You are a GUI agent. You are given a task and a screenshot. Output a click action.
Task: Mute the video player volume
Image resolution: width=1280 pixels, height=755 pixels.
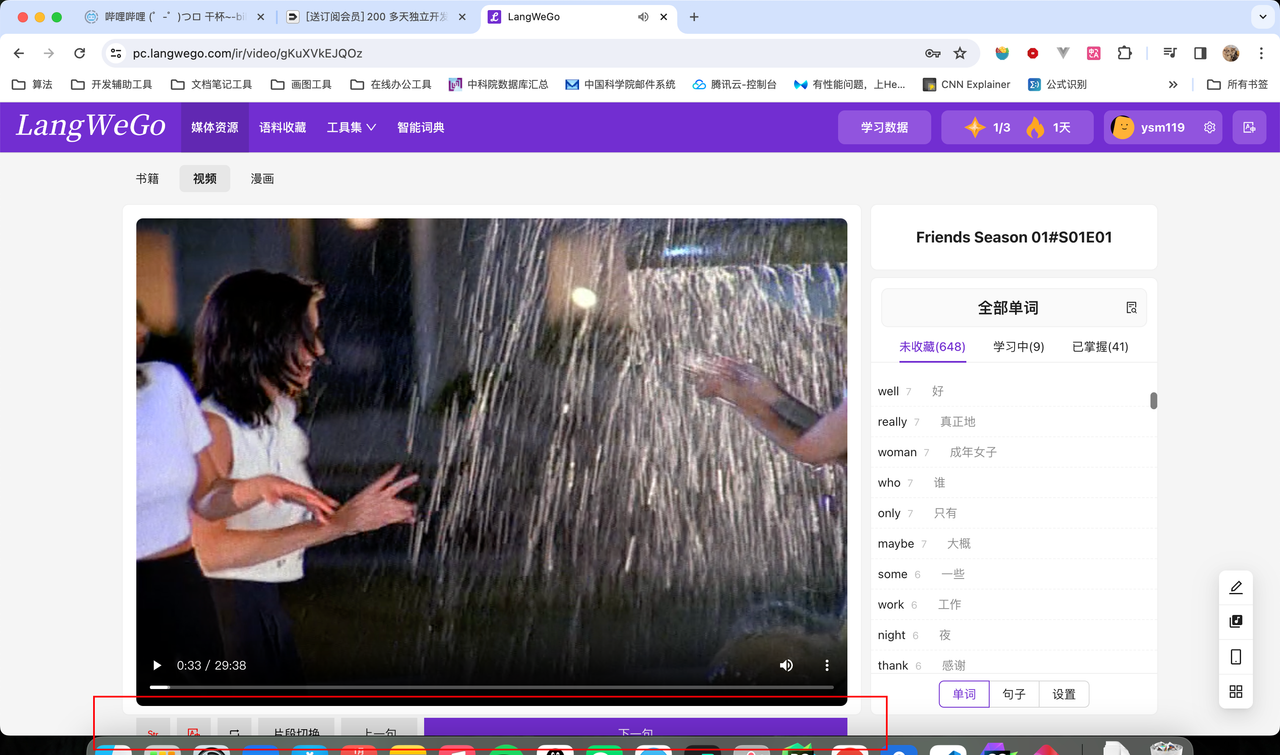pos(786,665)
